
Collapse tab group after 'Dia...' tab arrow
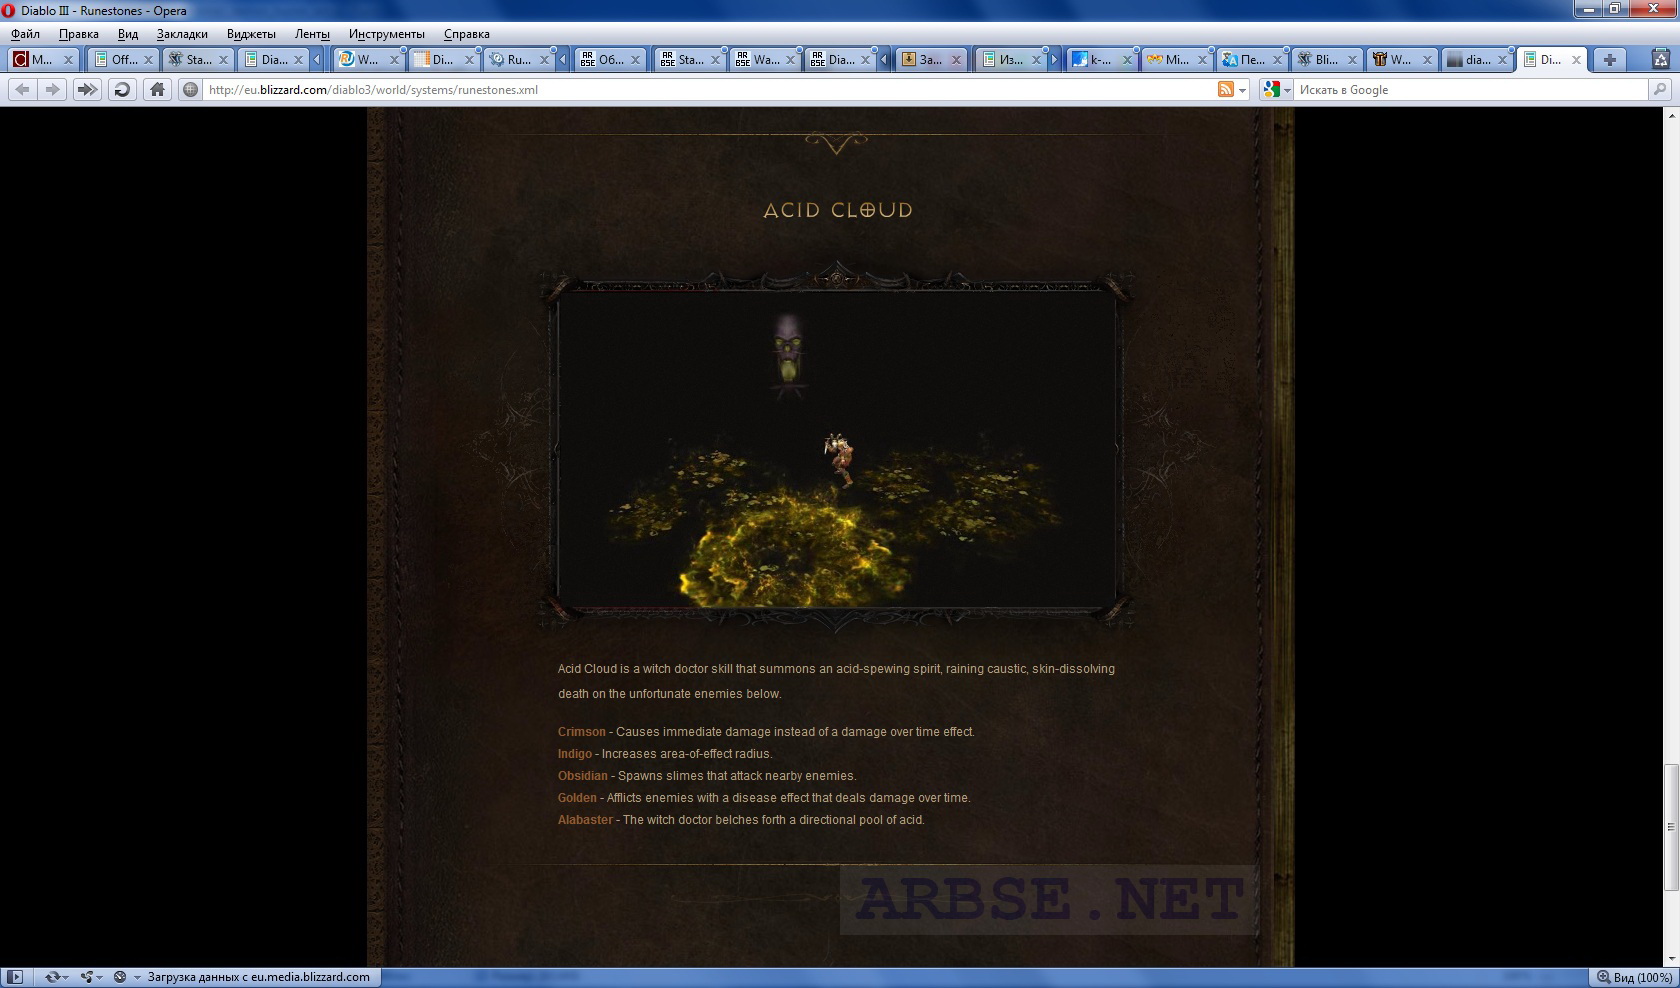(317, 60)
